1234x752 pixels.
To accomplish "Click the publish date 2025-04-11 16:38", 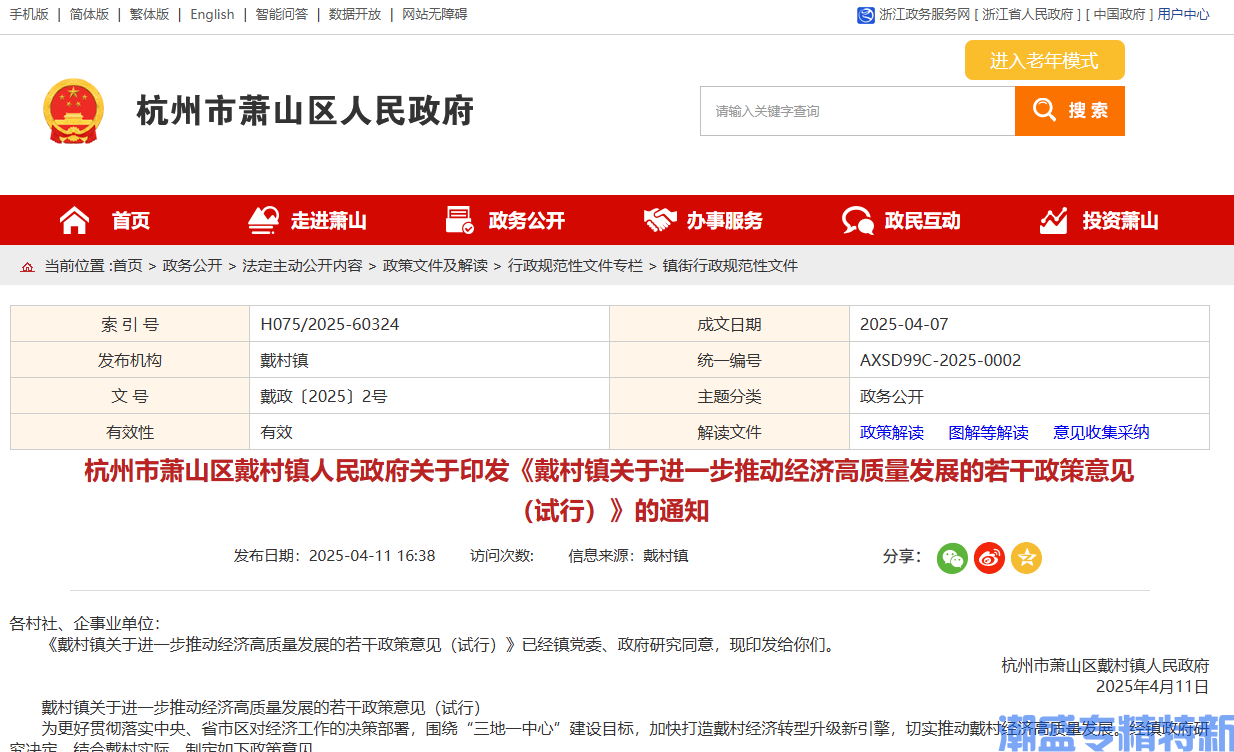I will [x=372, y=555].
